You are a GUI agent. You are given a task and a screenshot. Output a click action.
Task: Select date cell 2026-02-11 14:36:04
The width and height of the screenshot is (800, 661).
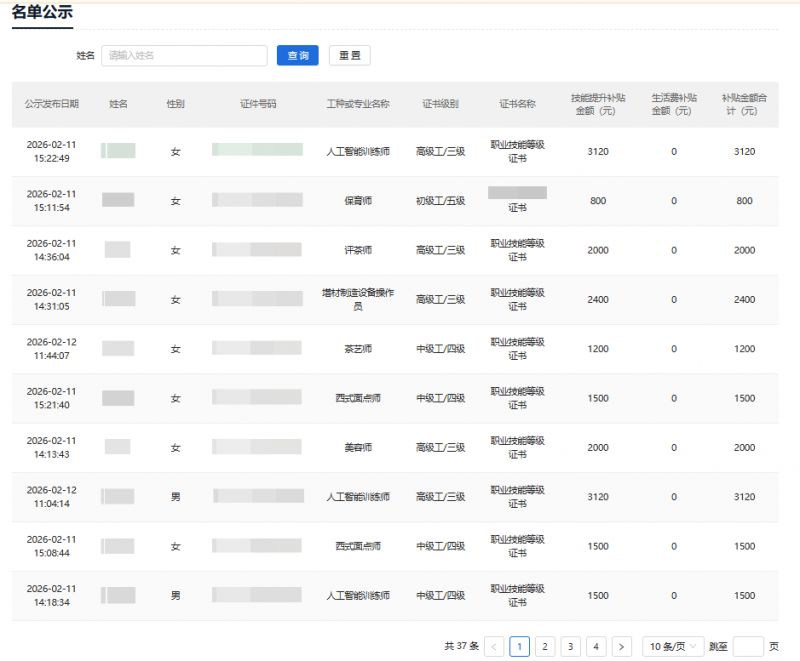tap(52, 250)
